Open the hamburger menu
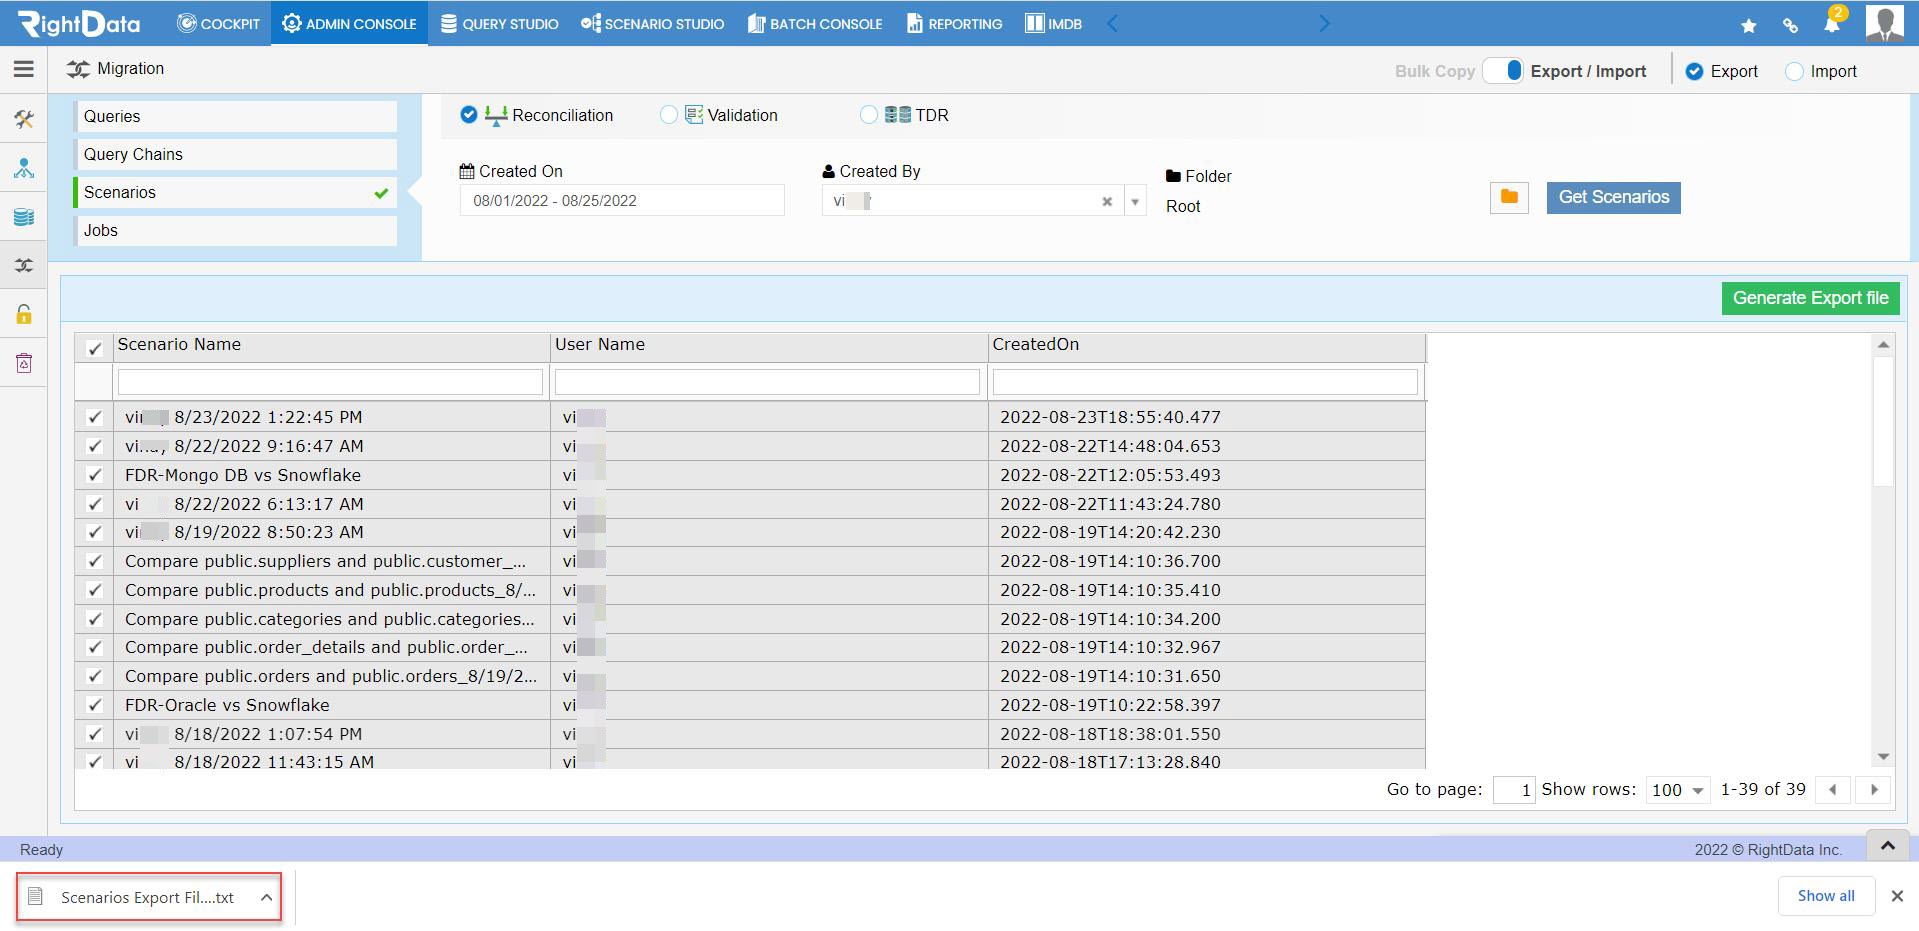1919x931 pixels. [24, 69]
